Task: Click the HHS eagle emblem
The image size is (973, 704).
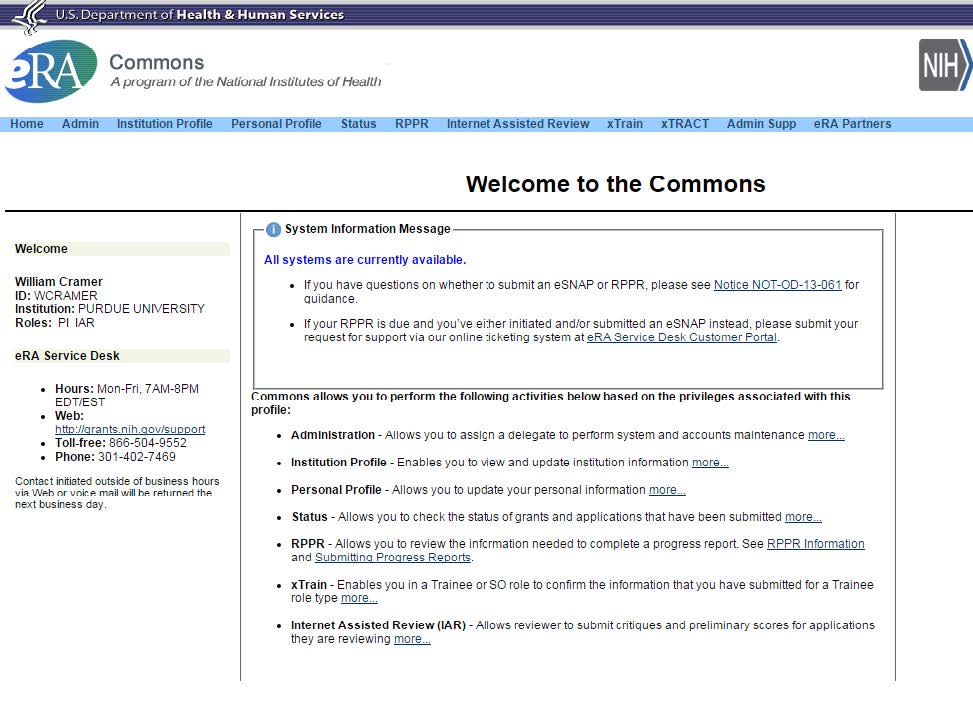Action: [x=30, y=17]
